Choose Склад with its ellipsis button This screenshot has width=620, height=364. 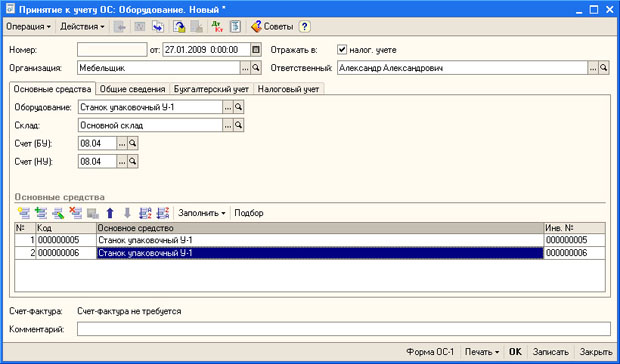228,125
